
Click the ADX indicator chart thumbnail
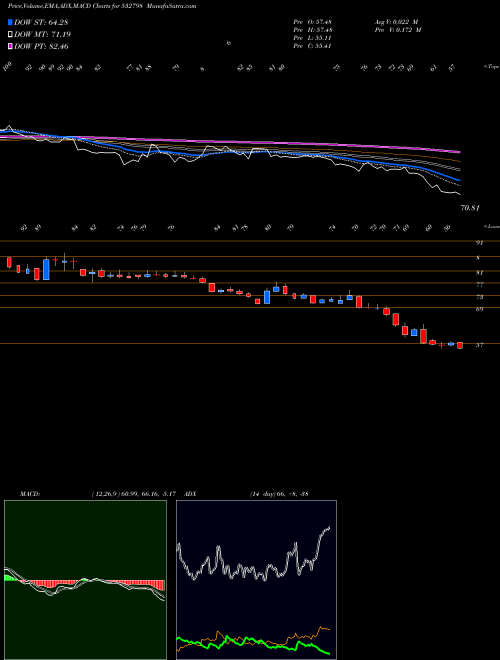tap(256, 580)
